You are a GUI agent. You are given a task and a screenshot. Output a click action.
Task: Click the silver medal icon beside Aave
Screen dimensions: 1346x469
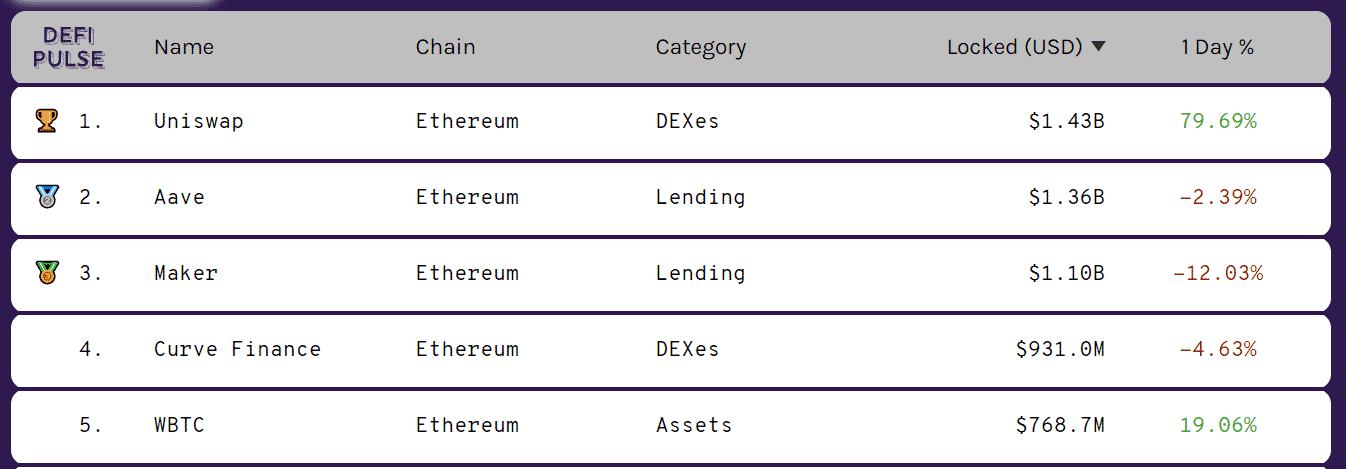(46, 197)
